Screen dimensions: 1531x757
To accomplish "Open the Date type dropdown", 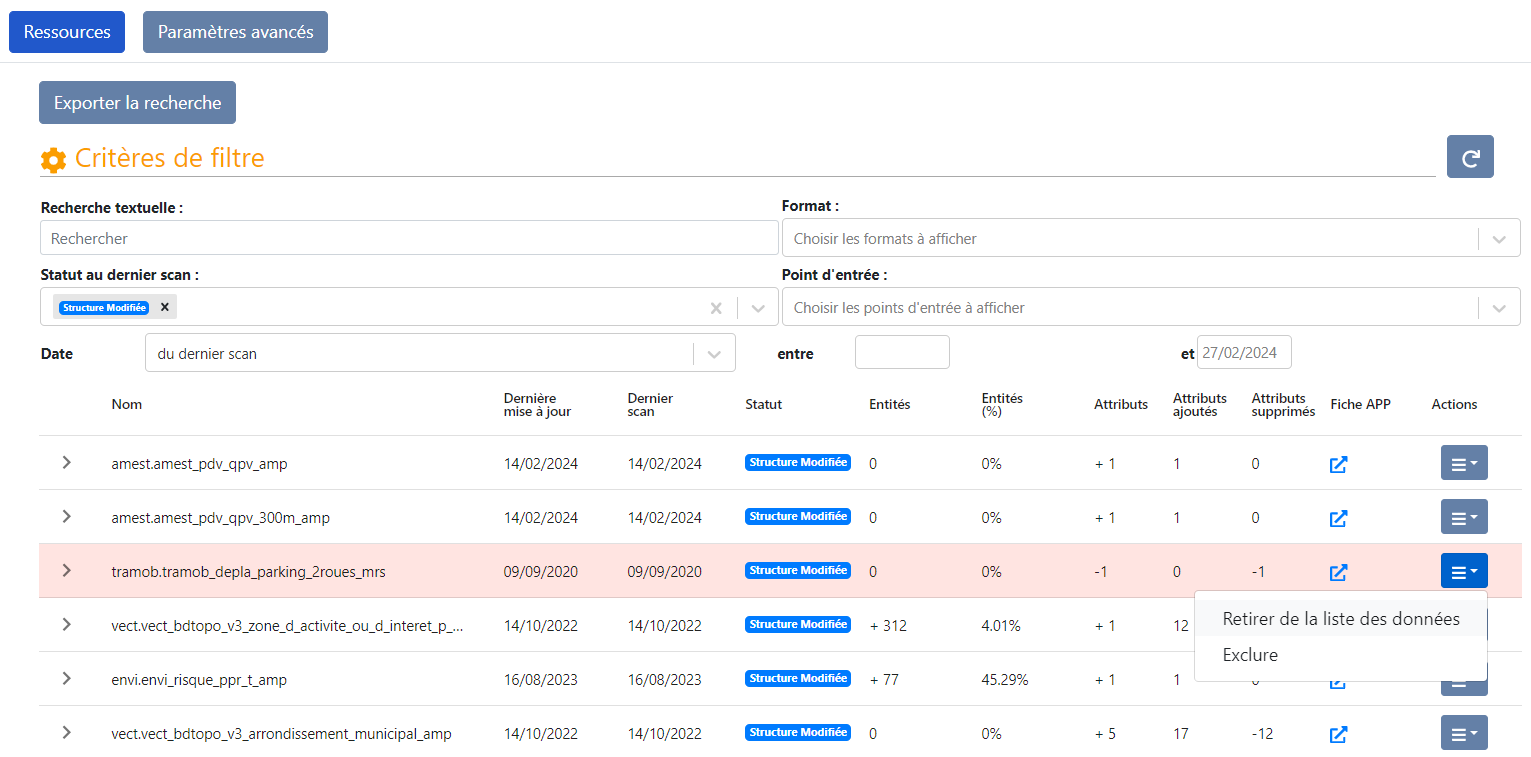I will pyautogui.click(x=440, y=353).
